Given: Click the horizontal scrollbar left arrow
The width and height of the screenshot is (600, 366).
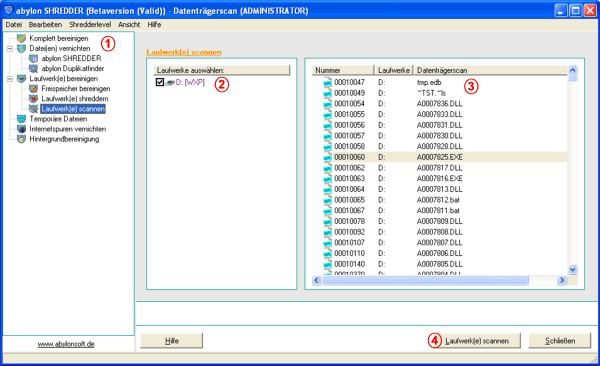Looking at the screenshot, I should pyautogui.click(x=316, y=280).
